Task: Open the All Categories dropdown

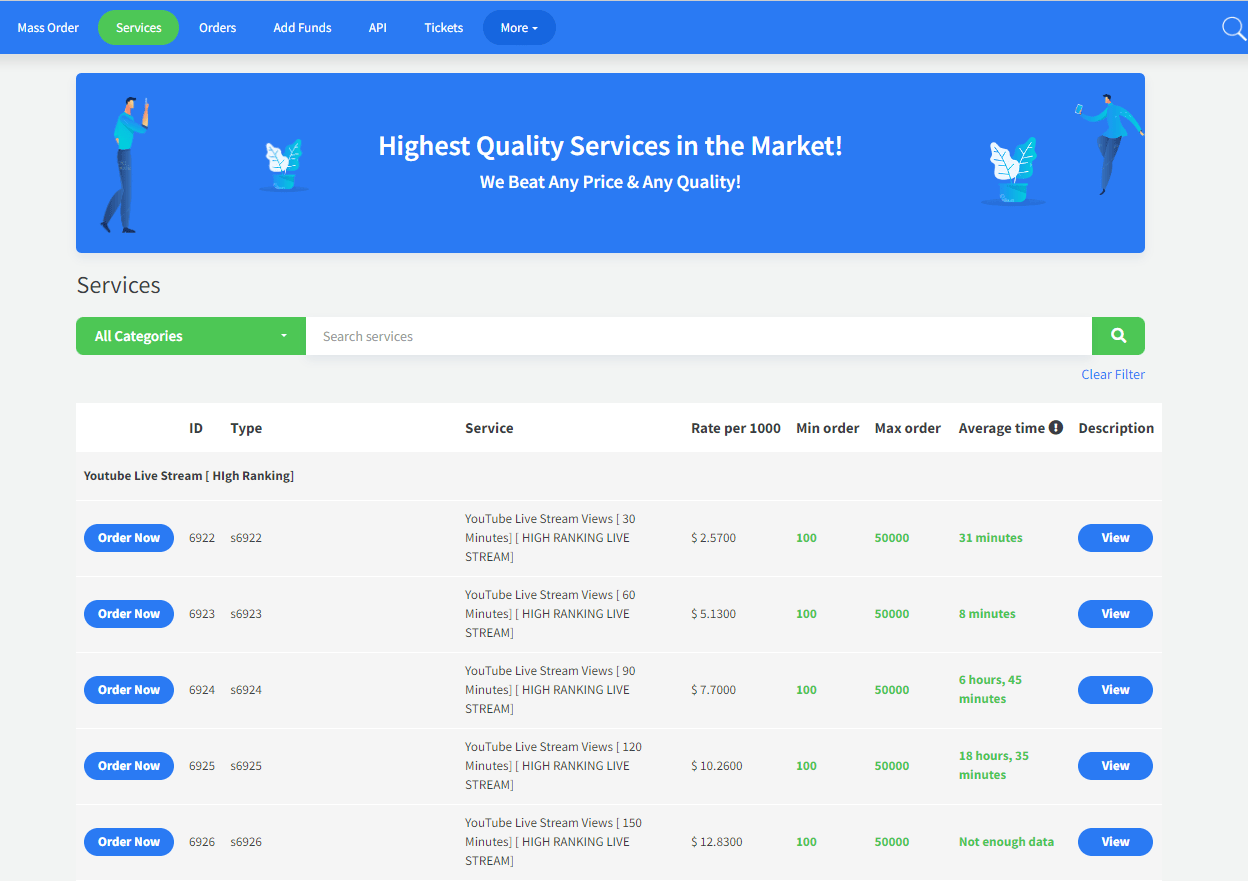Action: (191, 336)
